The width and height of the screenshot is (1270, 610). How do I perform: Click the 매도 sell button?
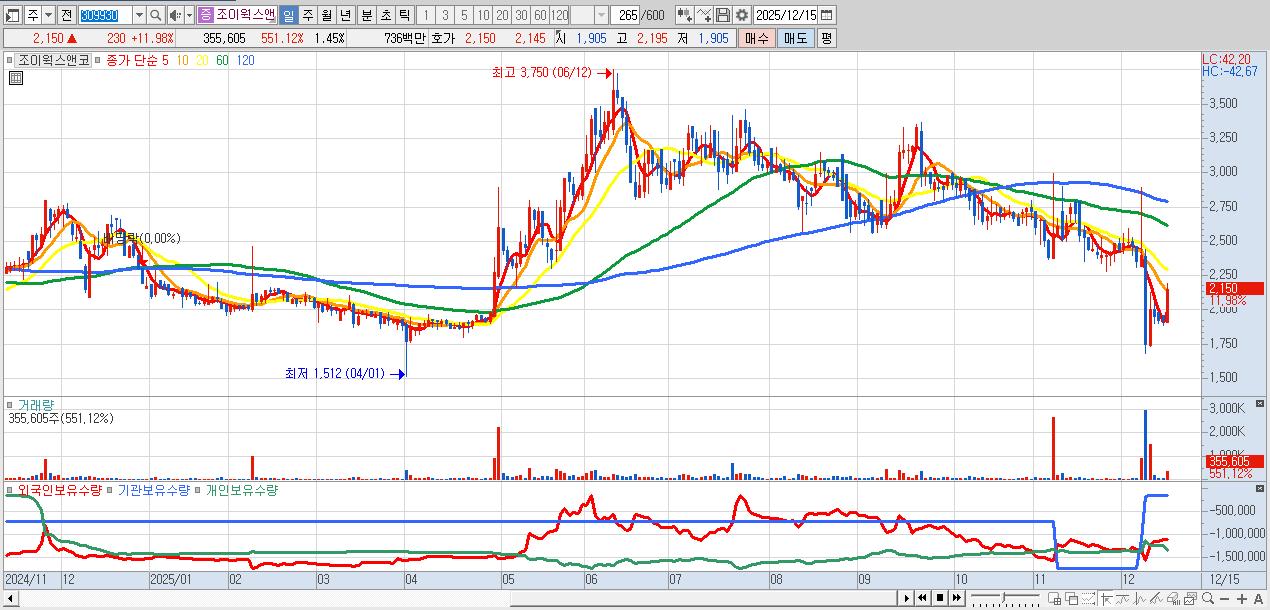(795, 38)
